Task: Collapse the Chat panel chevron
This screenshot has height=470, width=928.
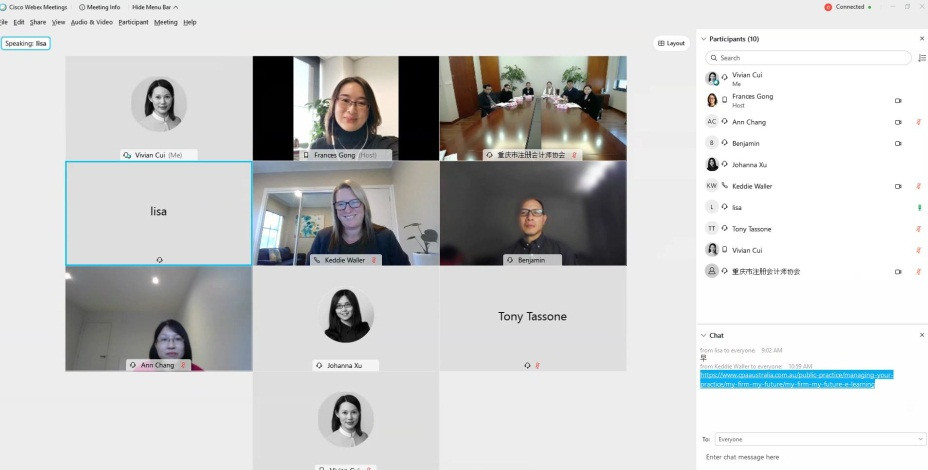Action: point(704,335)
